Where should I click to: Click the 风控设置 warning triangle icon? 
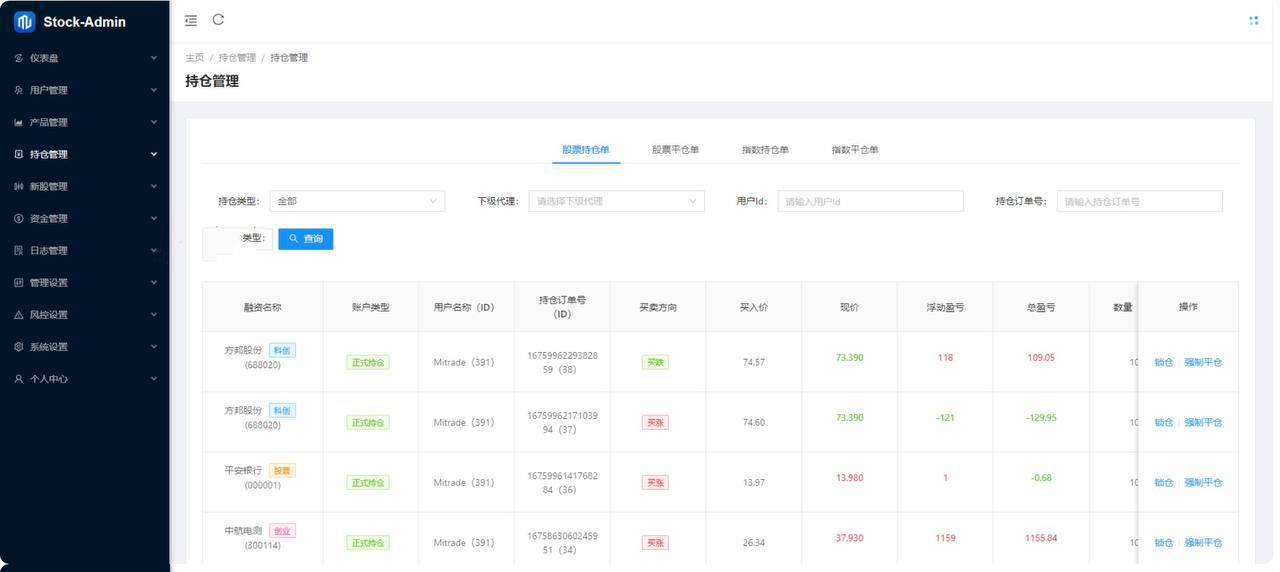(x=19, y=315)
